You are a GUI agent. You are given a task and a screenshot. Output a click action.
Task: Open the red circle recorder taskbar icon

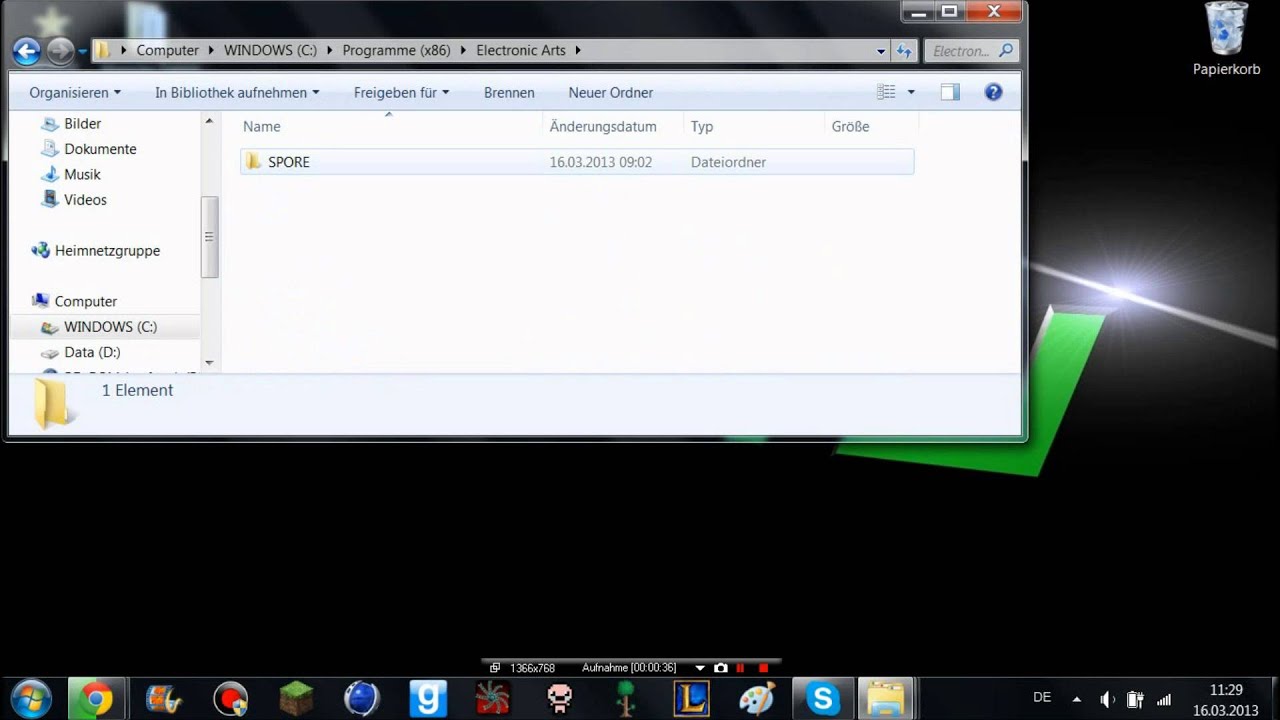[230, 698]
